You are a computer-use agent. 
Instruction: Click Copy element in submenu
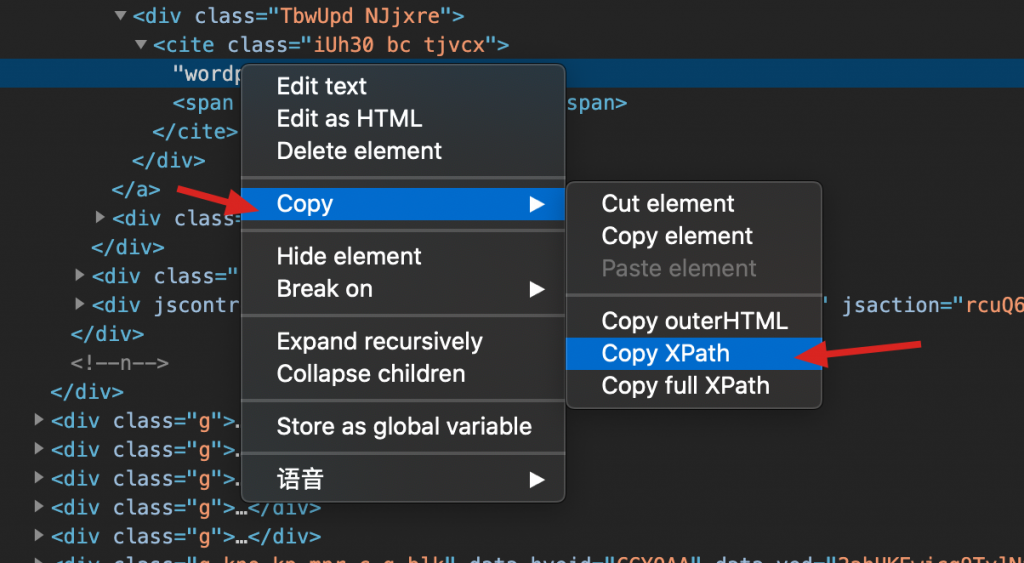click(677, 236)
